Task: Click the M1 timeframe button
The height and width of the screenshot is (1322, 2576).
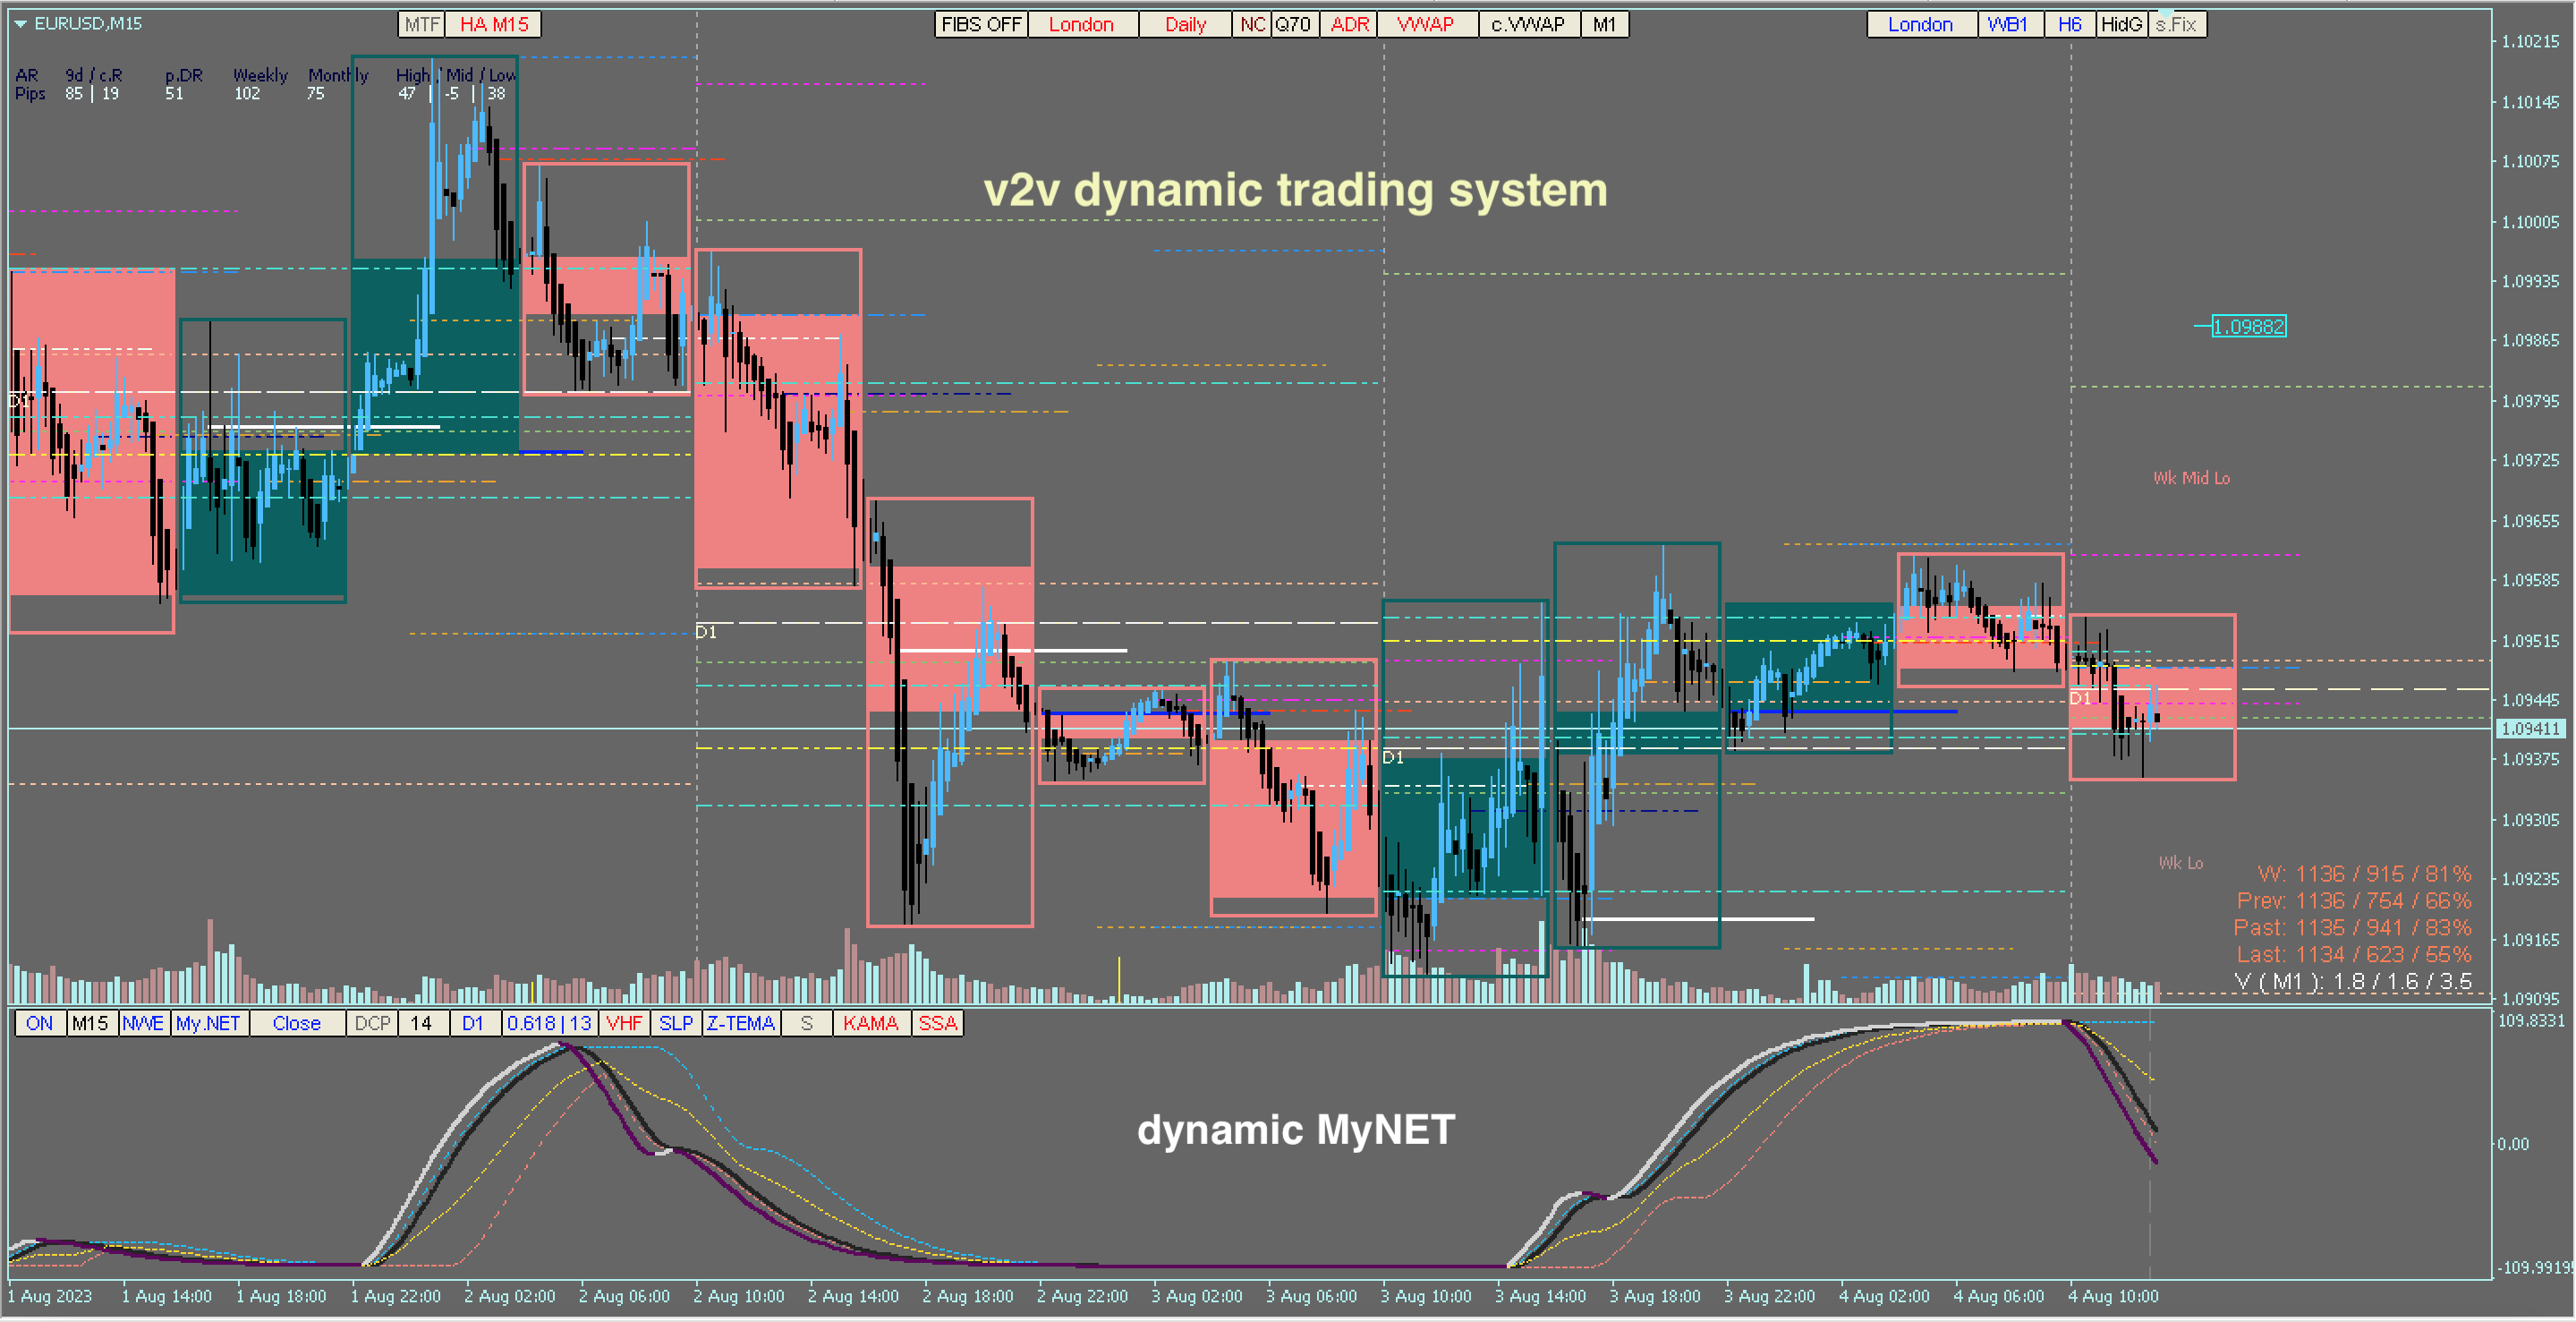Action: point(1604,24)
